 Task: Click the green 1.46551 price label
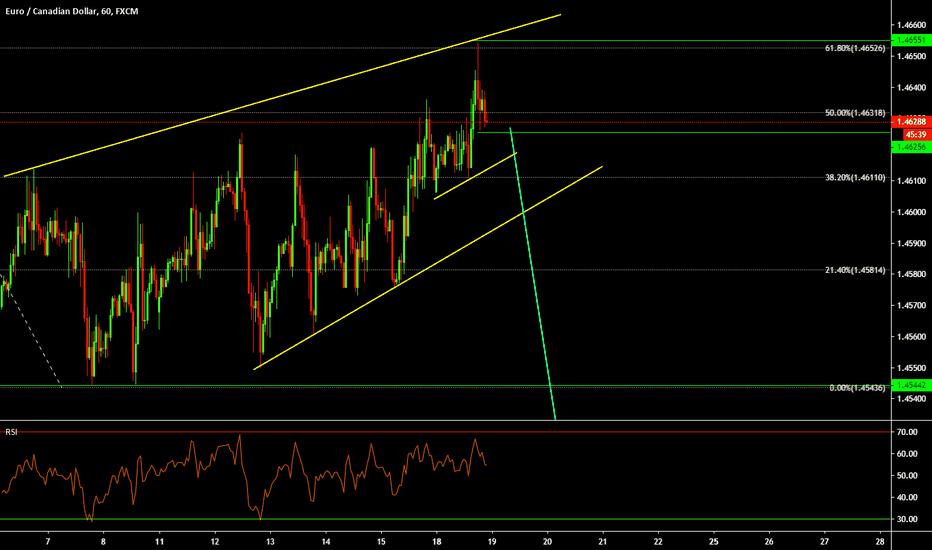pyautogui.click(x=910, y=40)
